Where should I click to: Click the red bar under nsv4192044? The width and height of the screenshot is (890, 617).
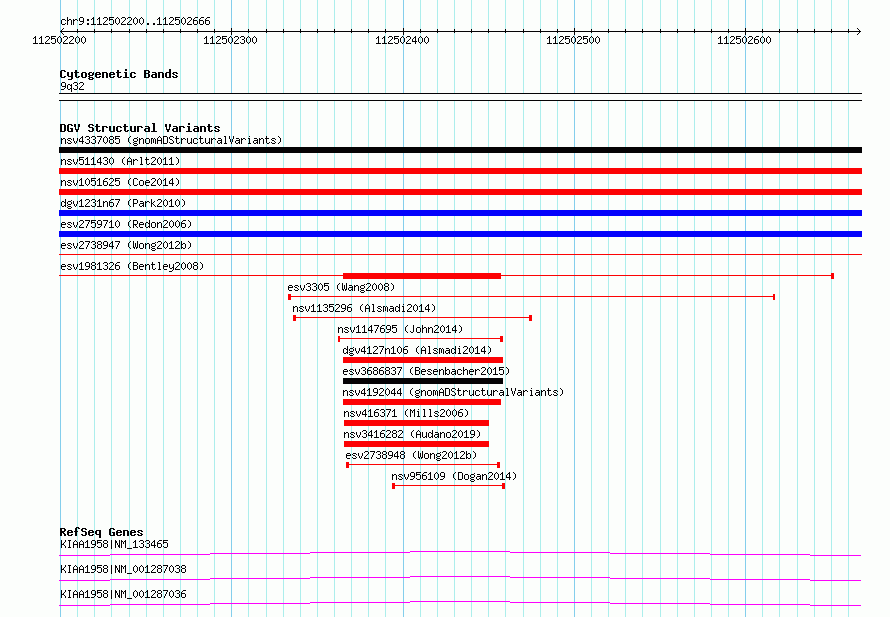[x=422, y=402]
